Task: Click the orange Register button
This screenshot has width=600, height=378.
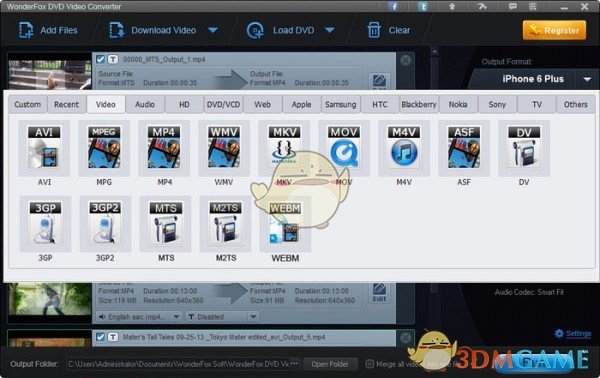Action: [554, 30]
